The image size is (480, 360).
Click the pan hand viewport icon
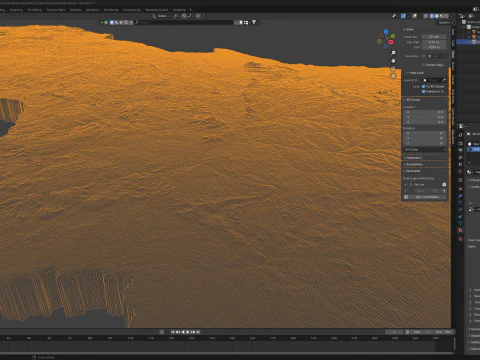tap(393, 61)
